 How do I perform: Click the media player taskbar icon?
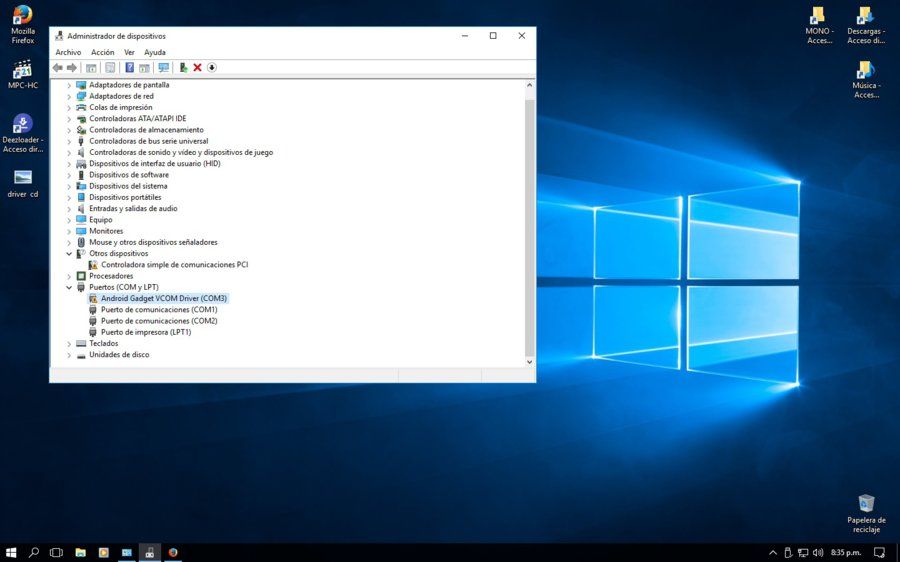(103, 552)
